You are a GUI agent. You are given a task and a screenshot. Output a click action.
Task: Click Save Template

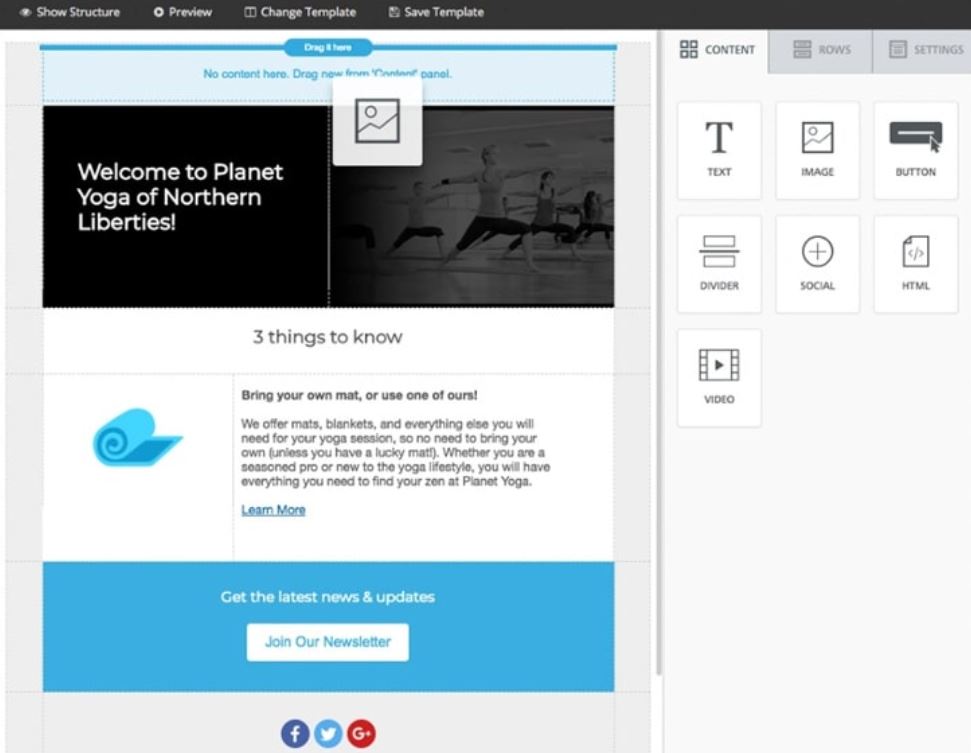point(437,12)
